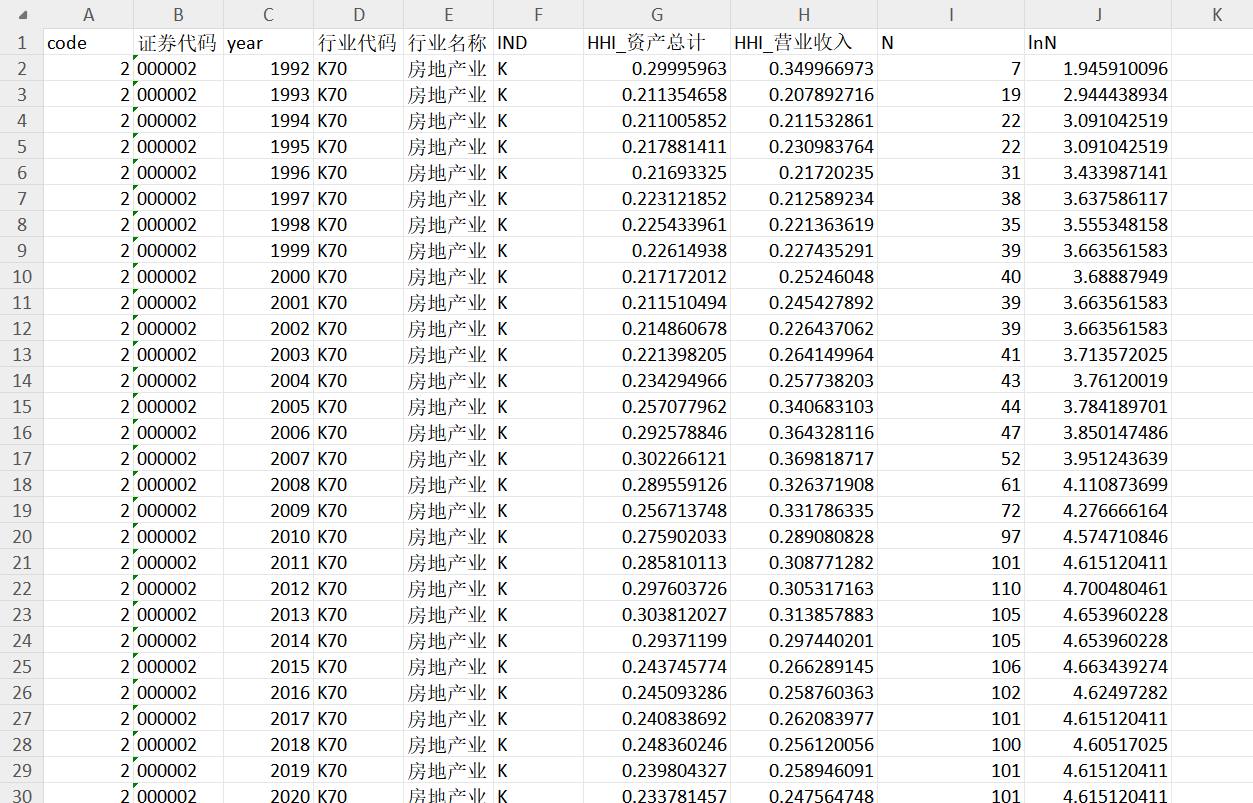Select cell with value 0.369818717

coord(804,459)
